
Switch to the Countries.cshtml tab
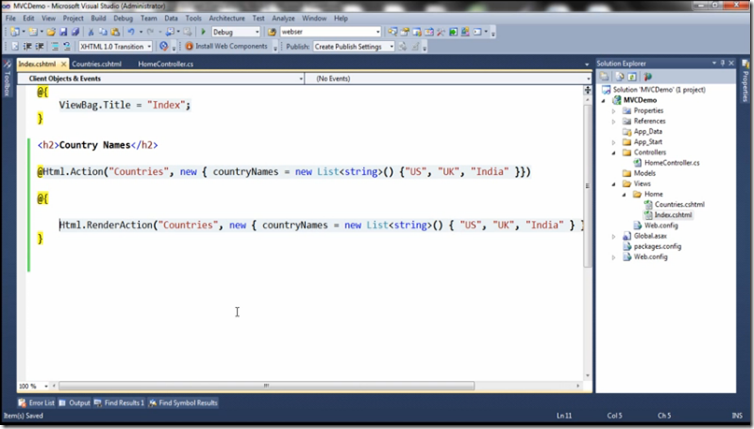pyautogui.click(x=97, y=63)
